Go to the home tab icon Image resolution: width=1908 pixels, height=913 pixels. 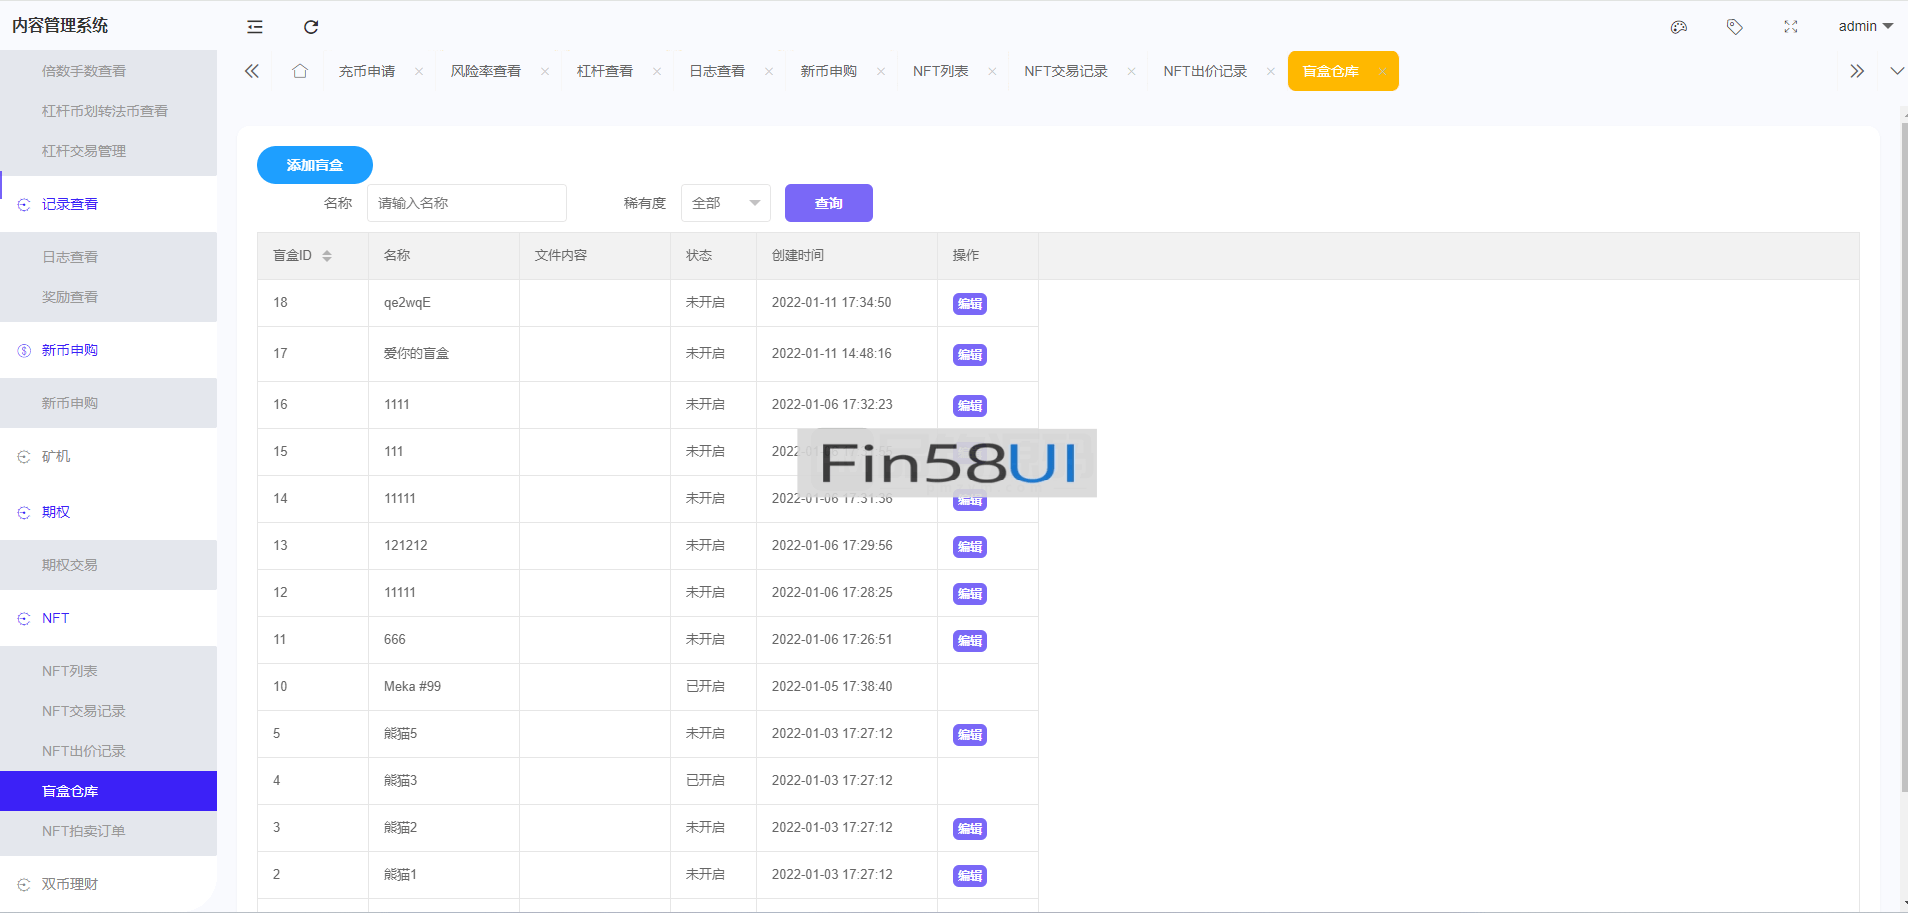pos(300,71)
